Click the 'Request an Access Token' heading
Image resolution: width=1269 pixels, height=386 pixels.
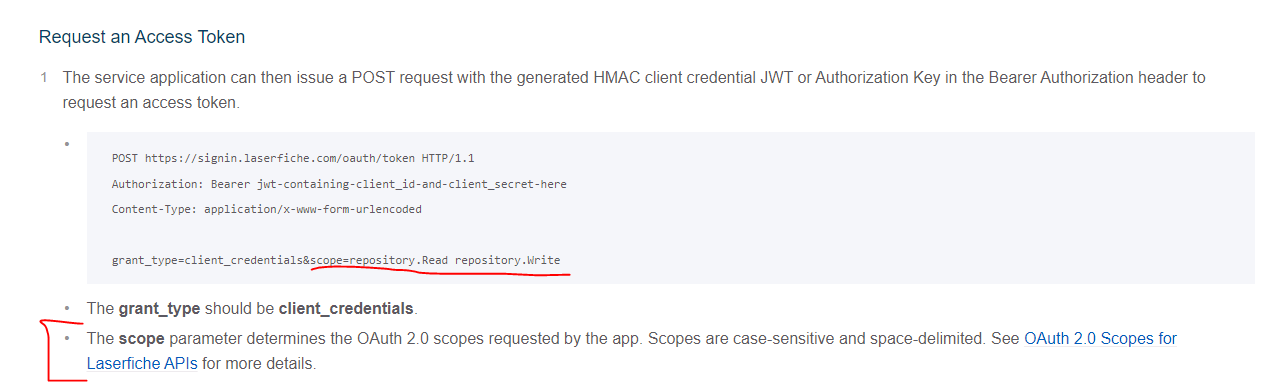[x=142, y=37]
